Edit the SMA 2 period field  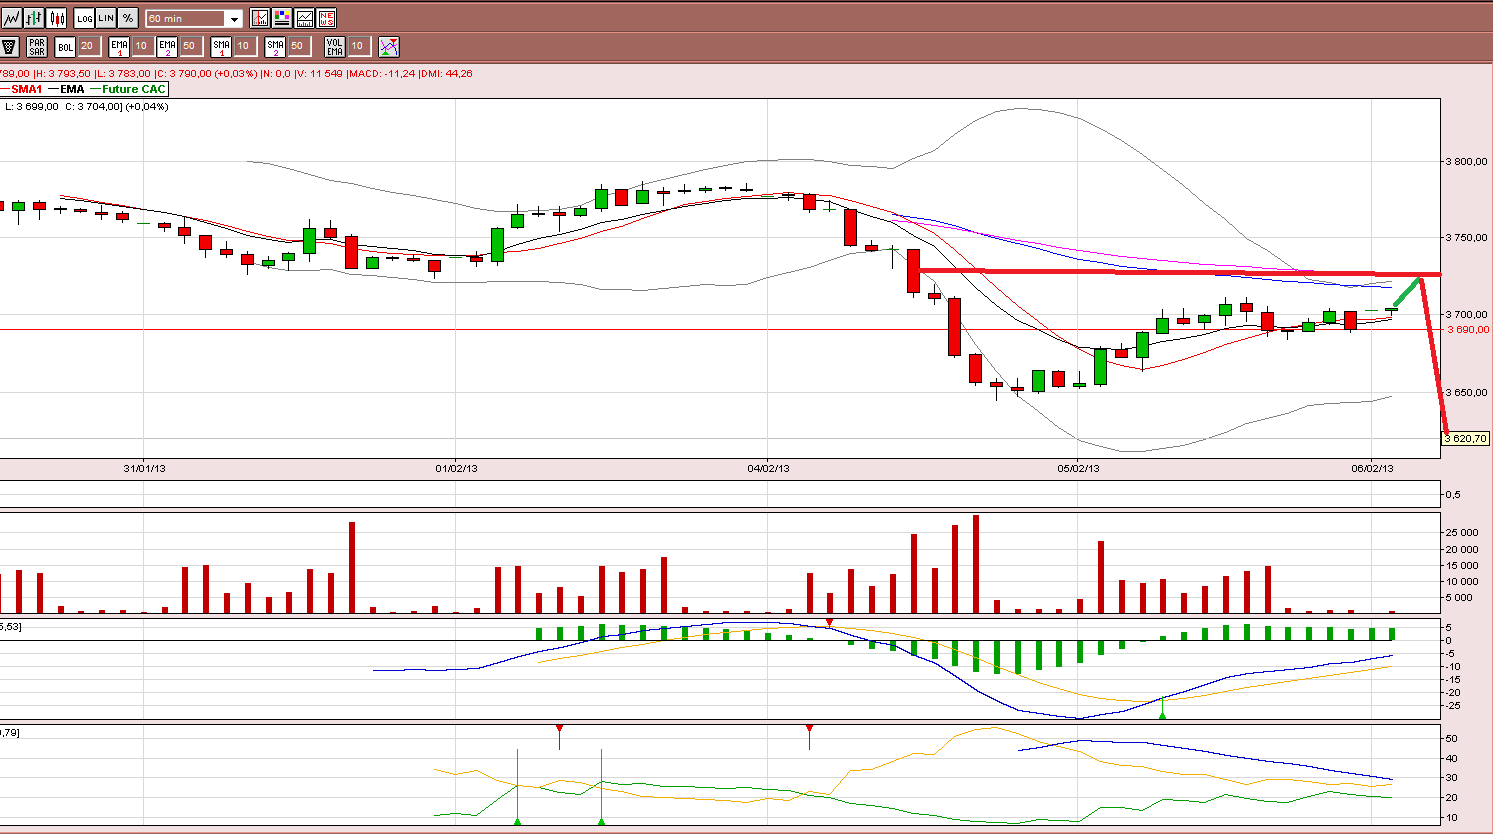click(298, 46)
